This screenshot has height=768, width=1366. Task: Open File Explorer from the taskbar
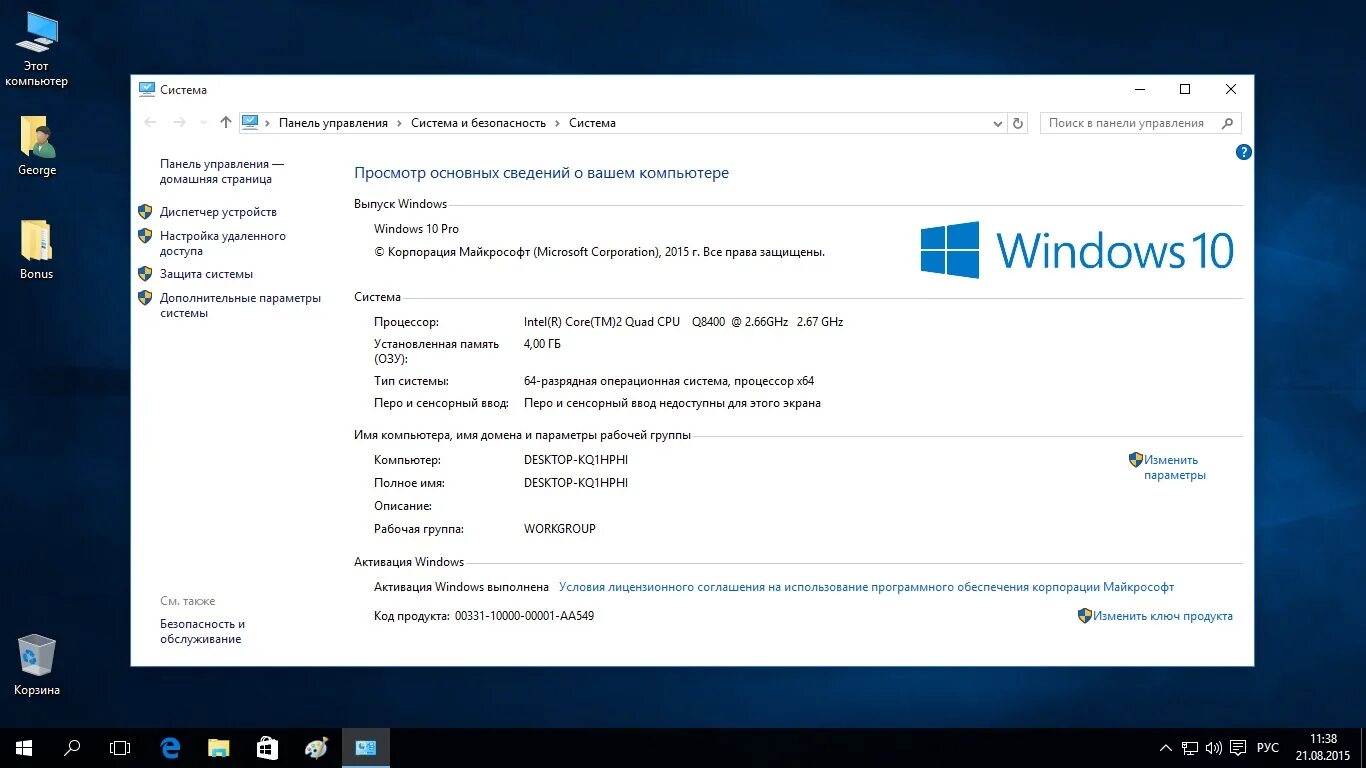(x=219, y=747)
